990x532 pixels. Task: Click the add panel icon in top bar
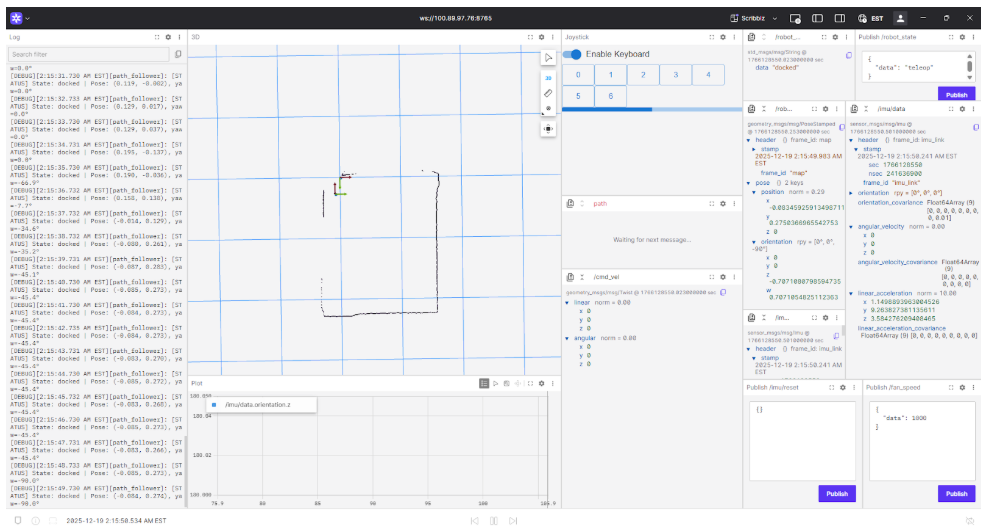point(795,18)
